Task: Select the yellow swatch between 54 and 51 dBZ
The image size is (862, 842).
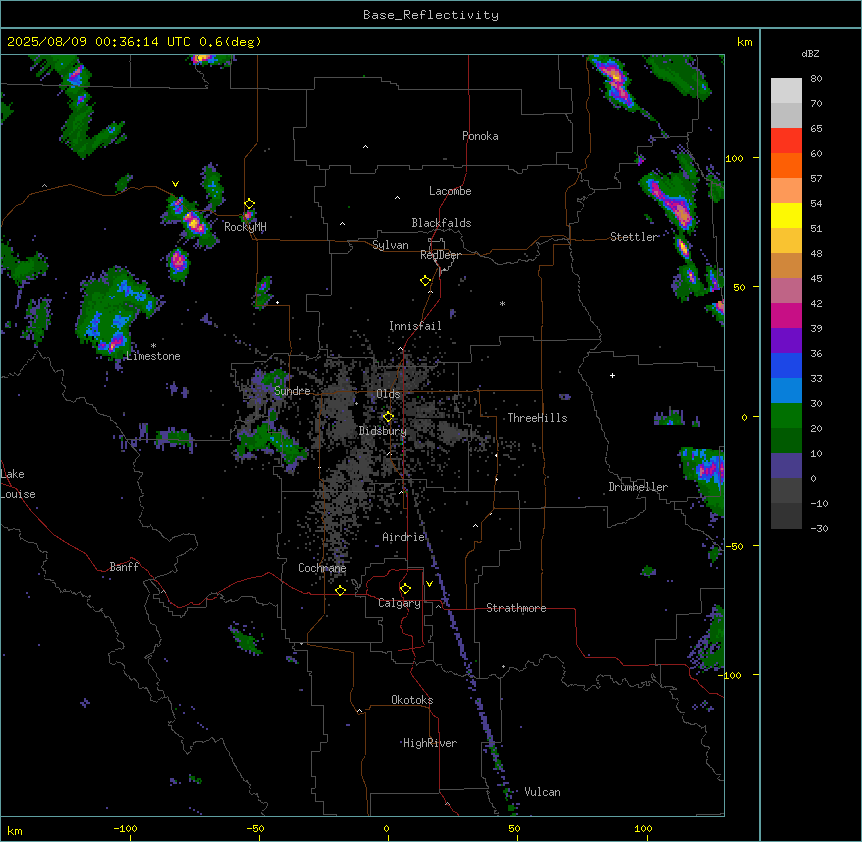Action: pyautogui.click(x=786, y=215)
